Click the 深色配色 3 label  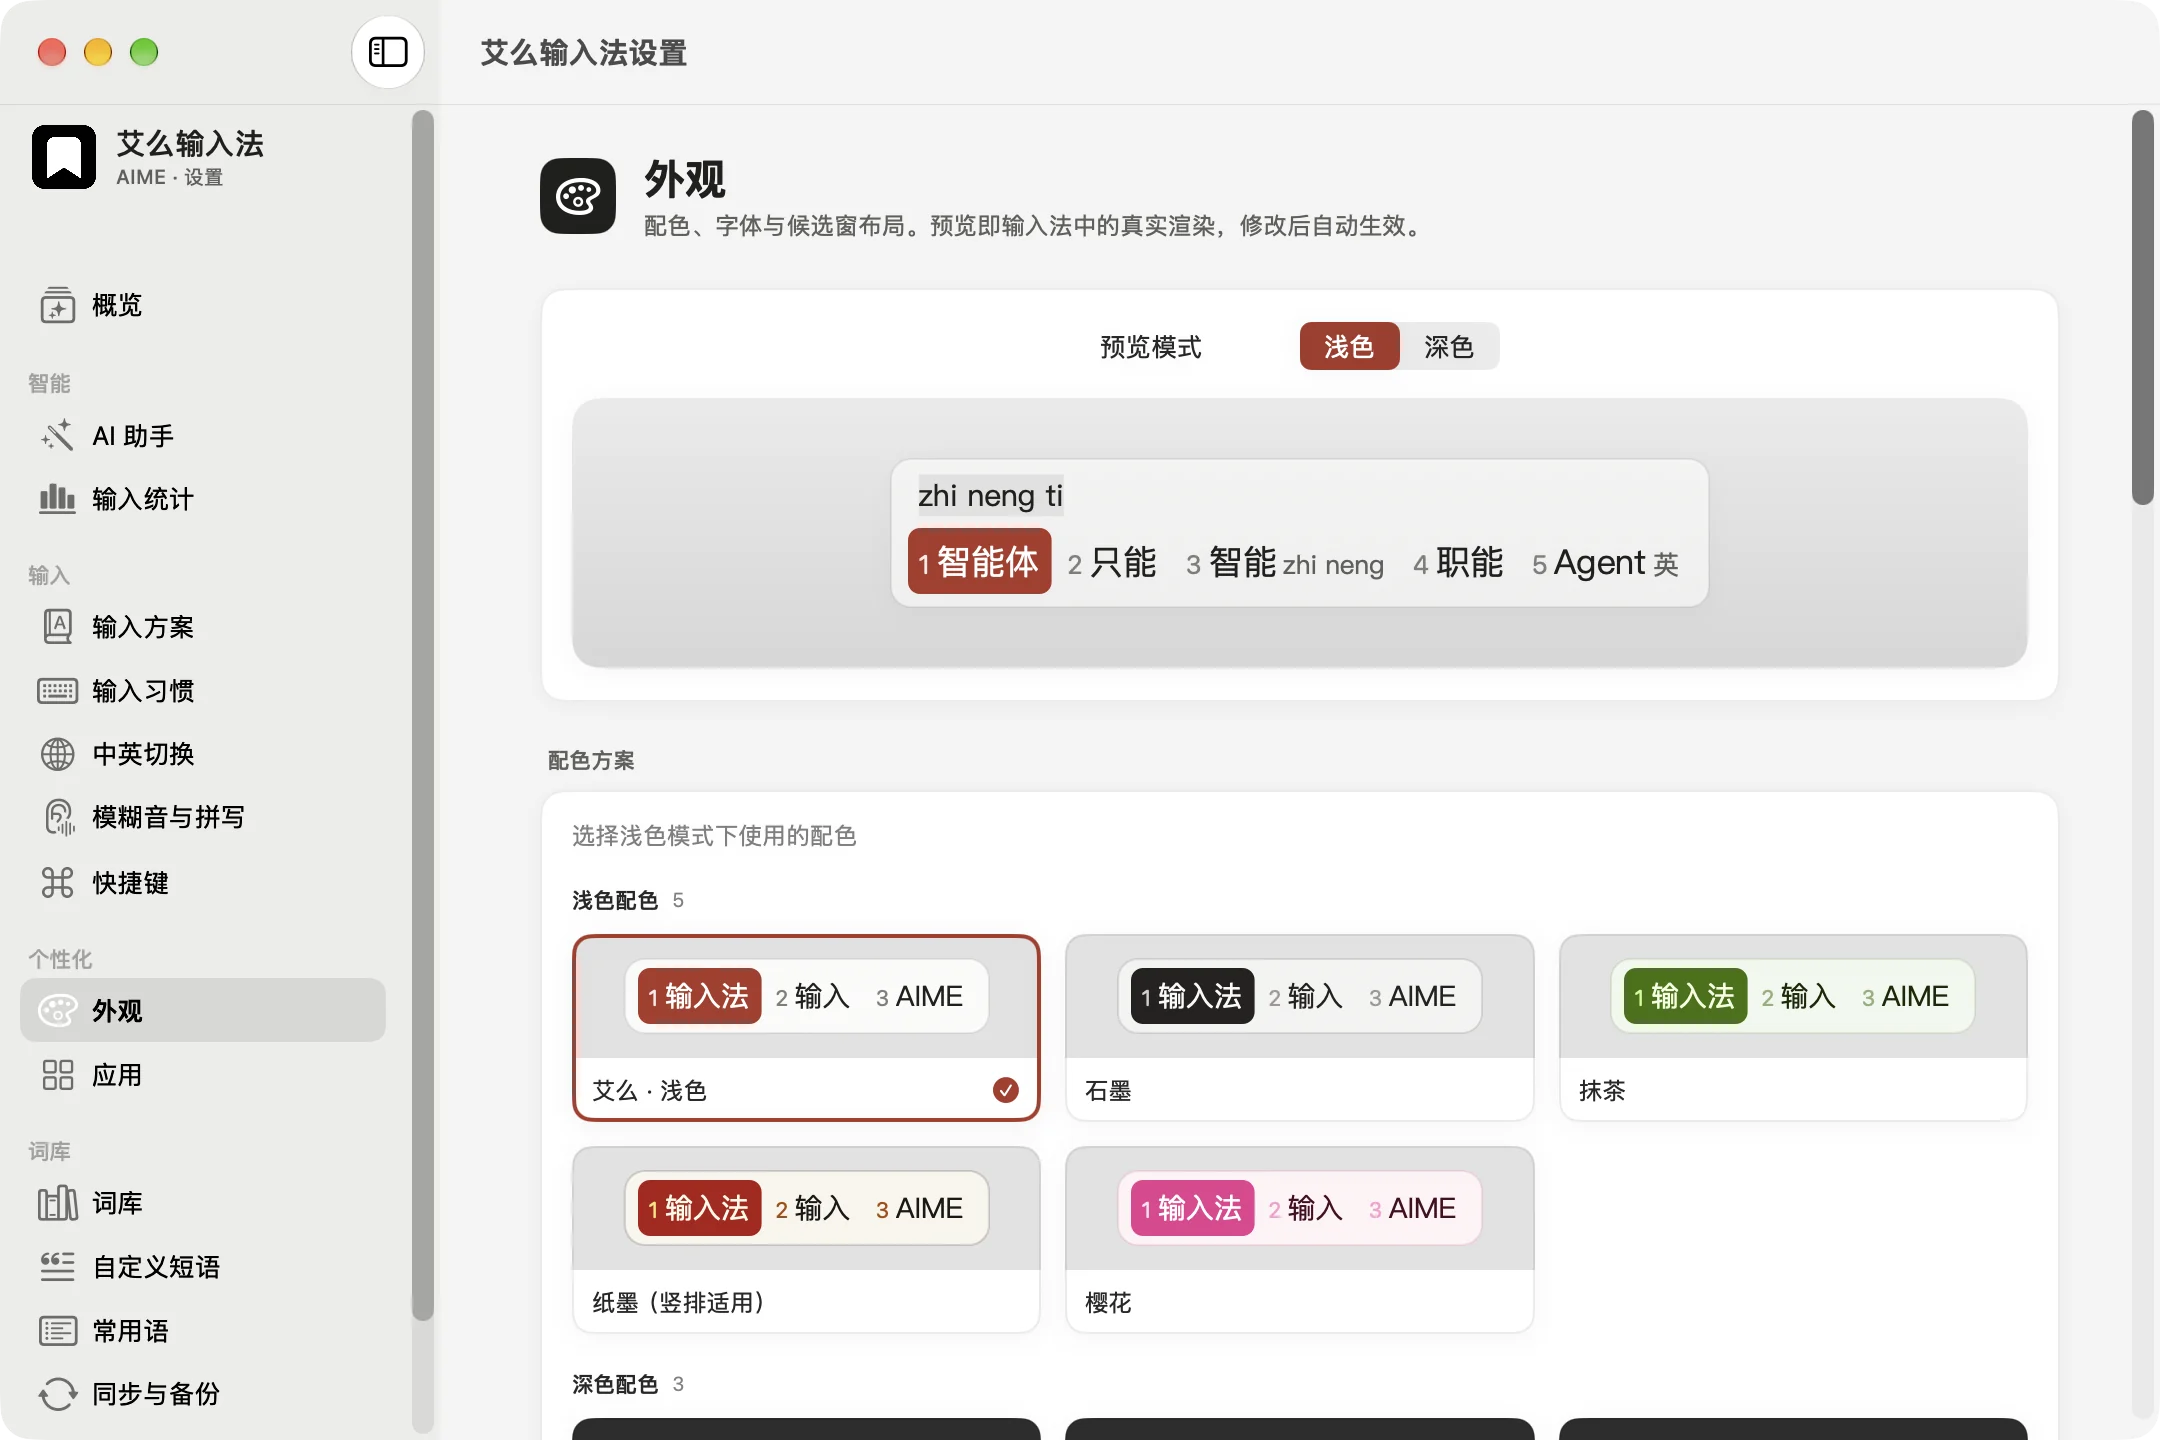pos(628,1384)
